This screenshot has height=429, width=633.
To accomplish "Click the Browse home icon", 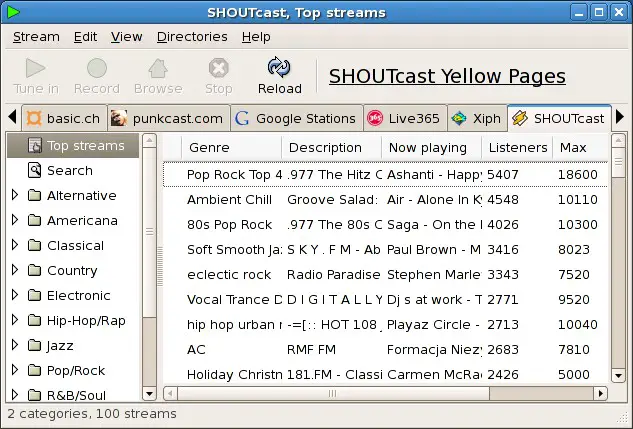I will [158, 68].
